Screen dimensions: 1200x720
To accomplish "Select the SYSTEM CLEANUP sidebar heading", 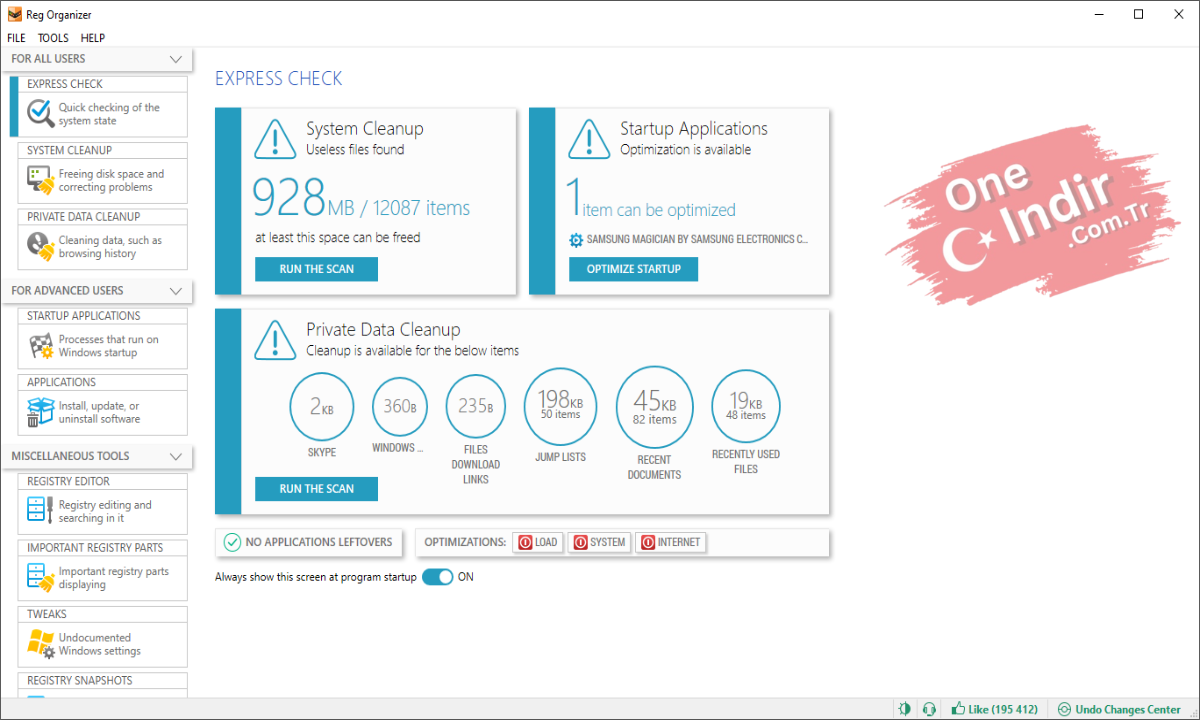I will 69,150.
